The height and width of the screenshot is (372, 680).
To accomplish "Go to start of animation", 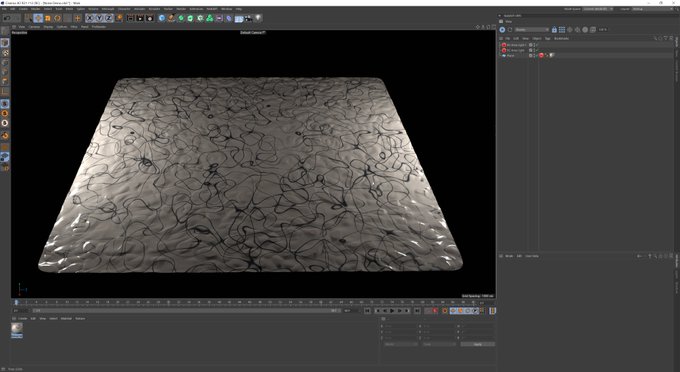I will coord(367,311).
